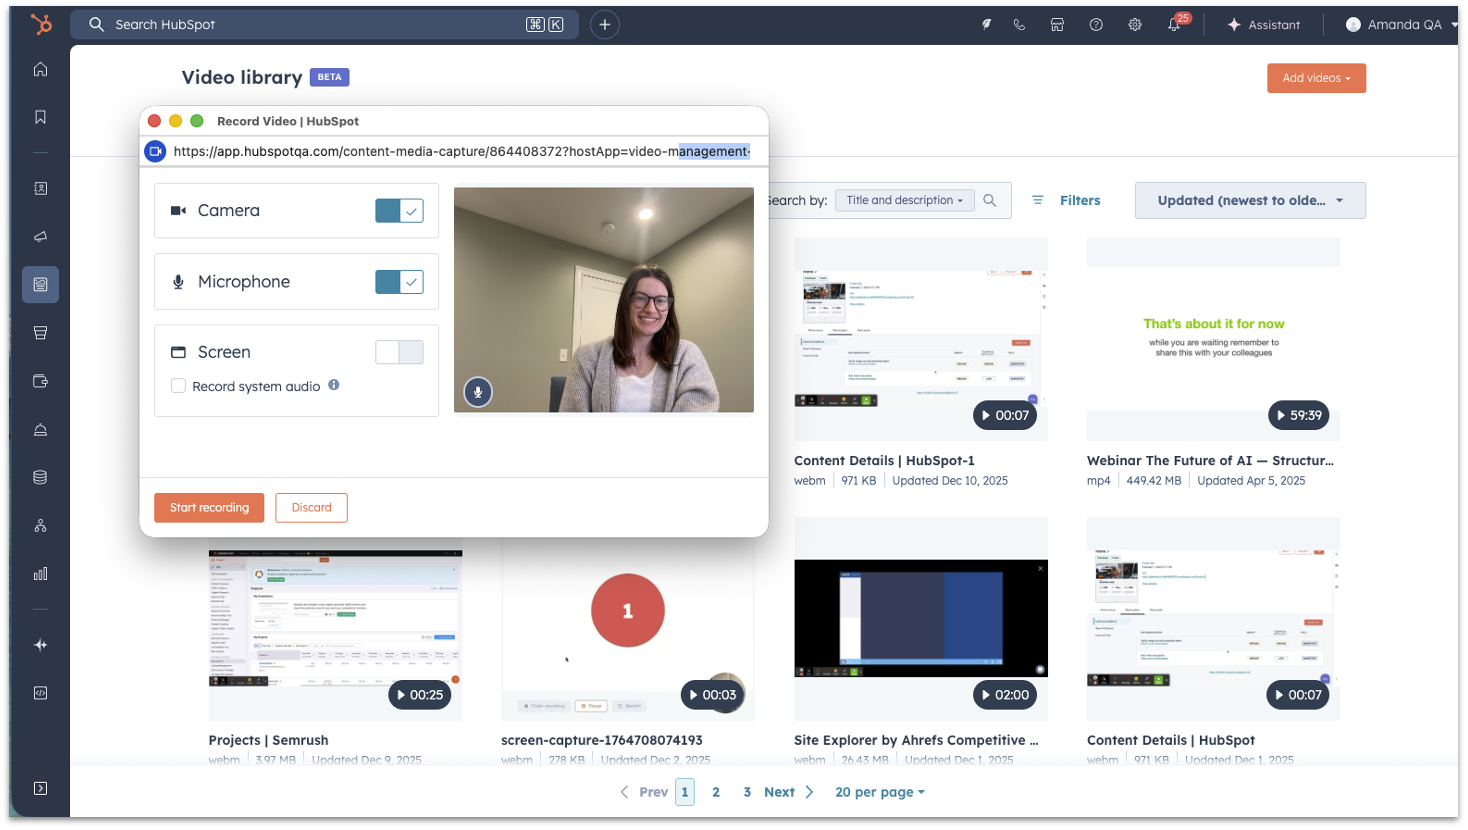Image resolution: width=1468 pixels, height=830 pixels.
Task: Click the BETA badge beside Video library
Action: pos(330,77)
